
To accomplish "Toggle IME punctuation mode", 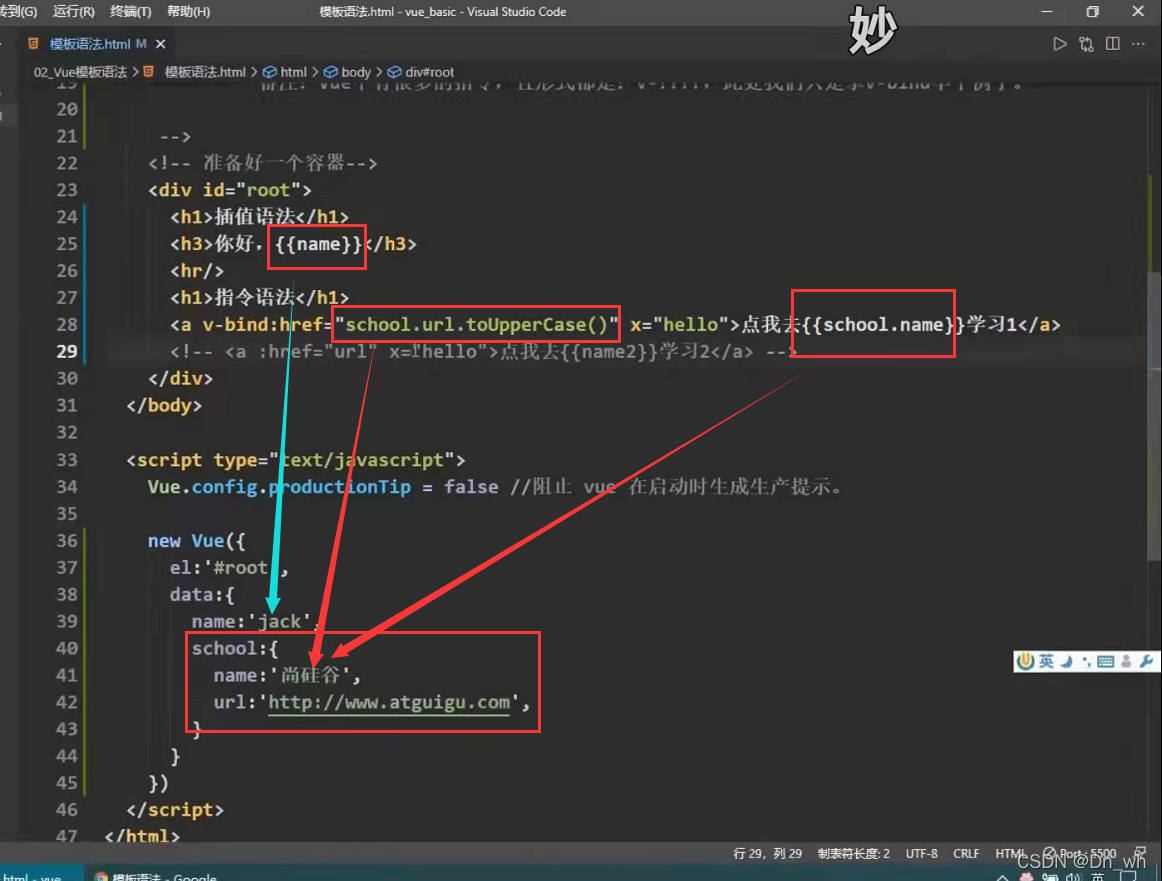I will click(1086, 661).
